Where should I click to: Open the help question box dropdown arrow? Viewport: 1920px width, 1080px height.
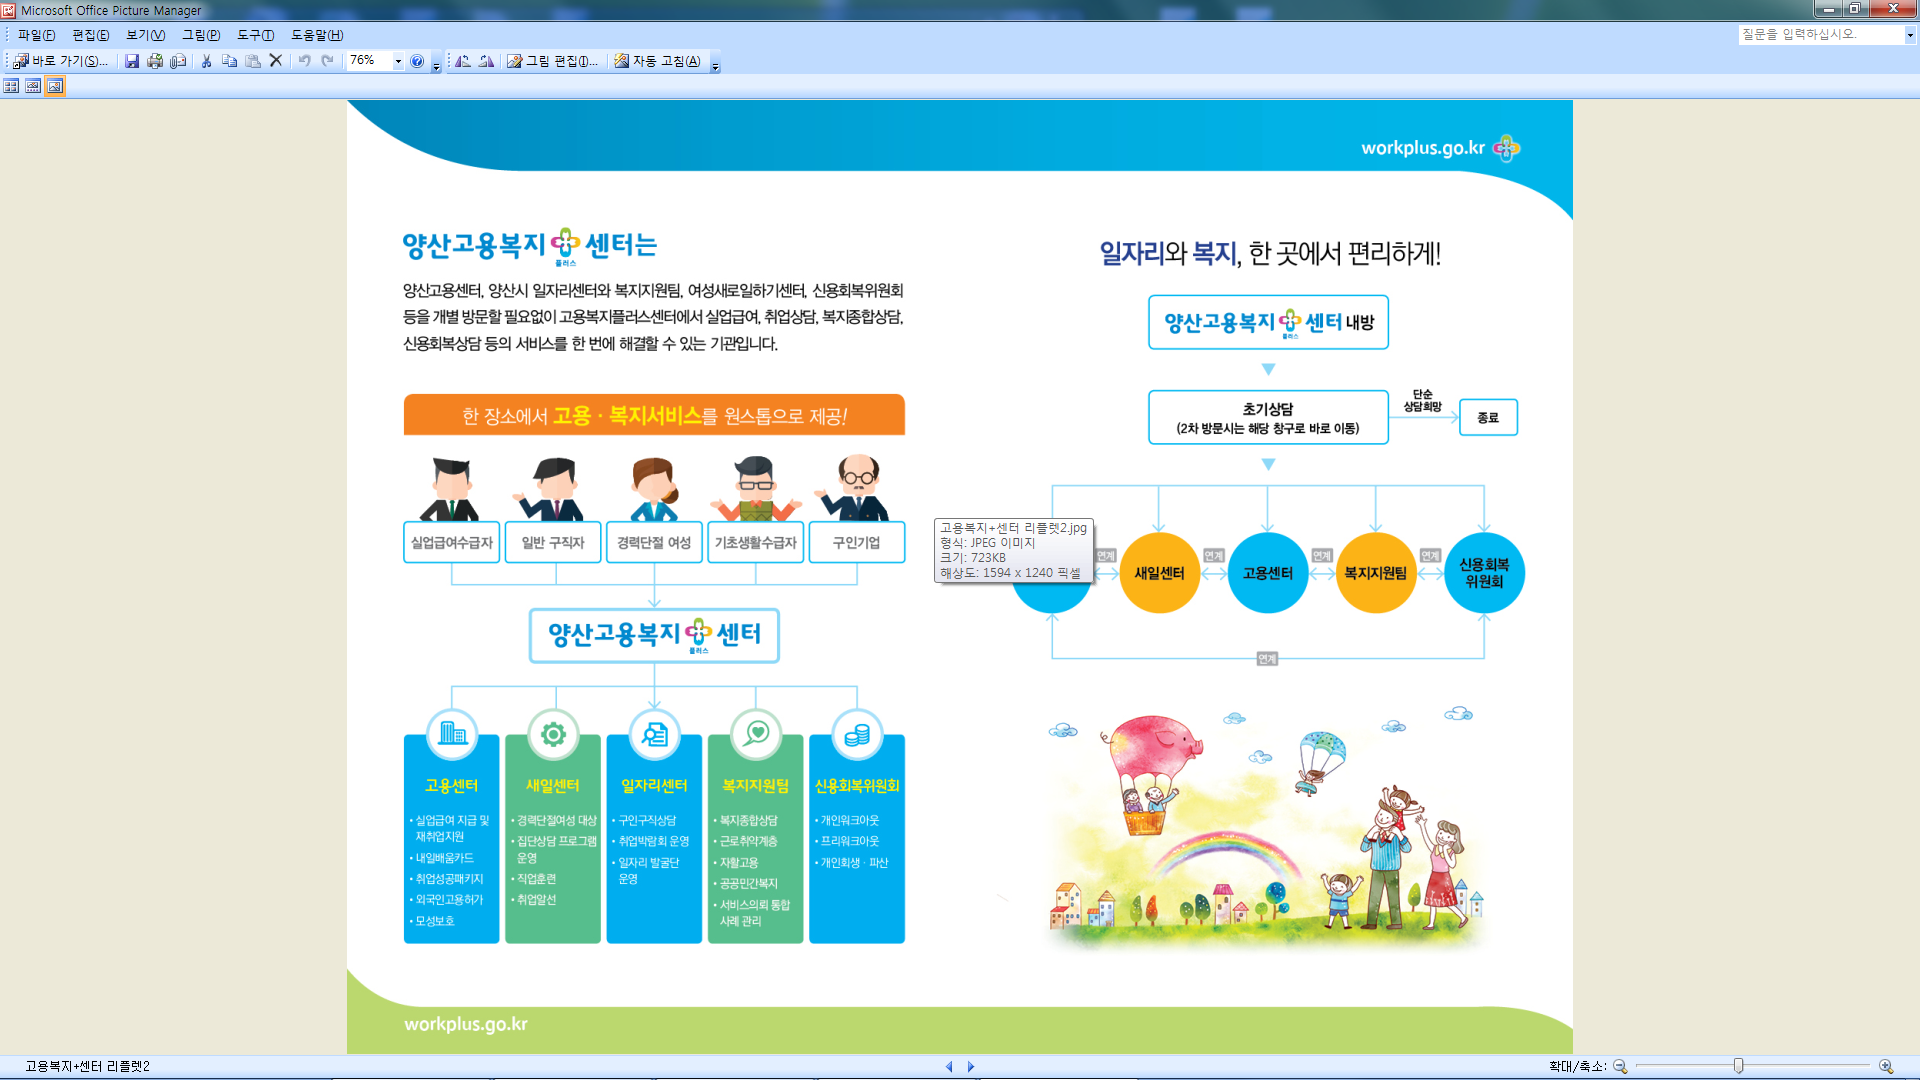pyautogui.click(x=1909, y=35)
